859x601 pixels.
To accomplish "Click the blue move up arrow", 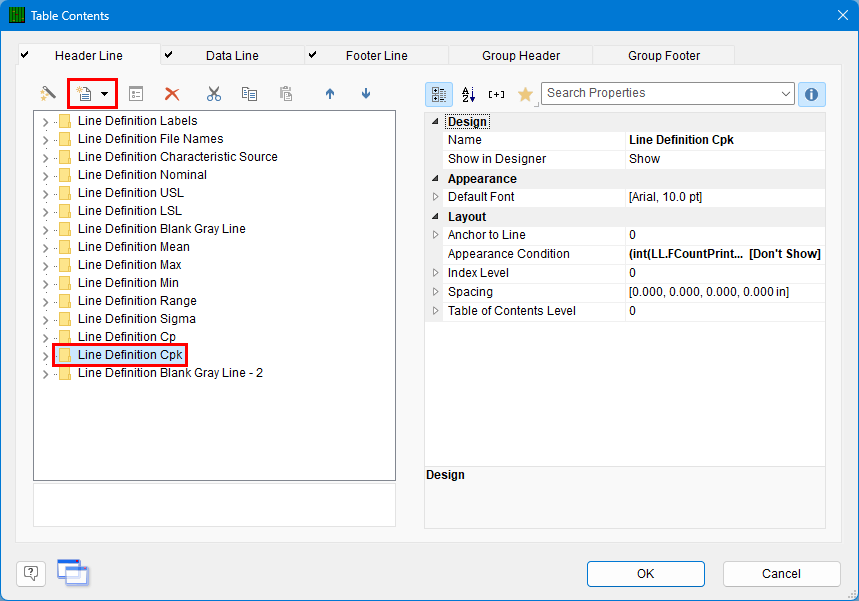I will pos(330,94).
